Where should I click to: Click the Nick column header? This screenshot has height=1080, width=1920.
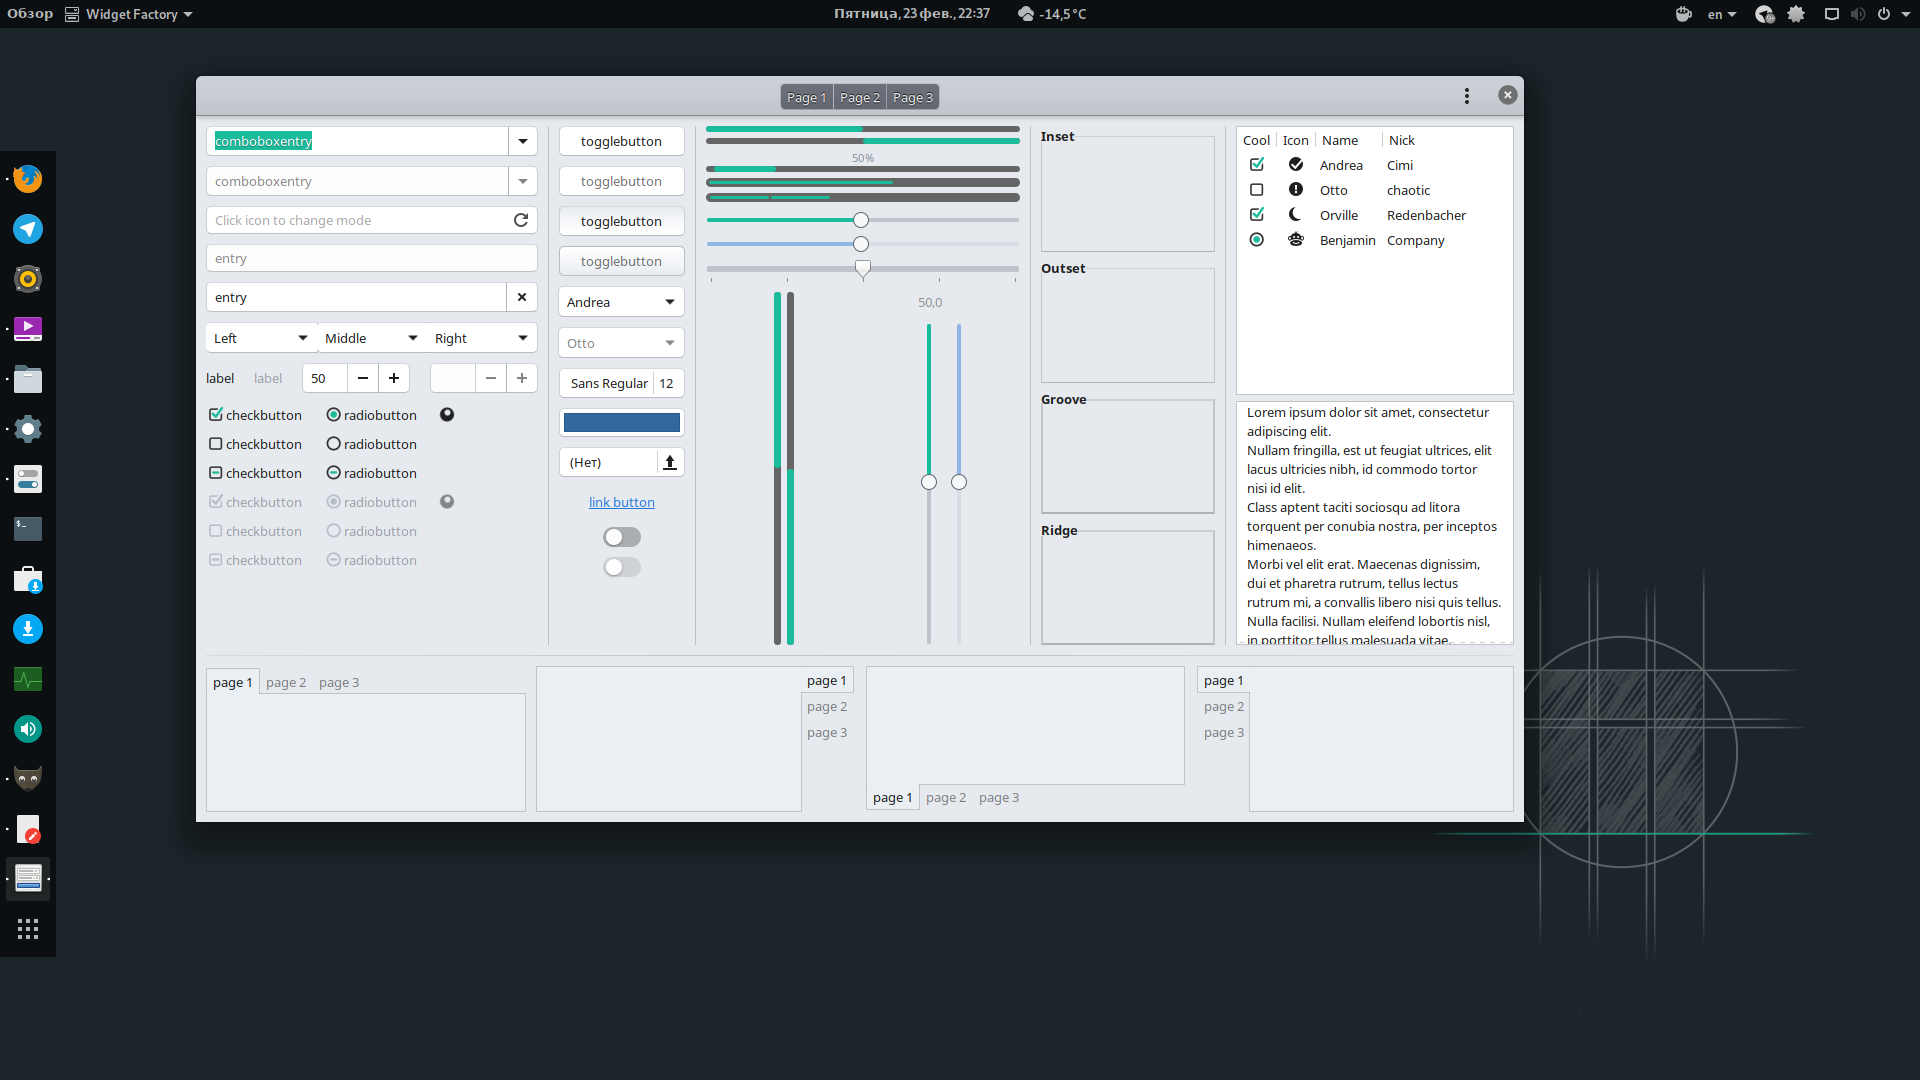(x=1402, y=140)
